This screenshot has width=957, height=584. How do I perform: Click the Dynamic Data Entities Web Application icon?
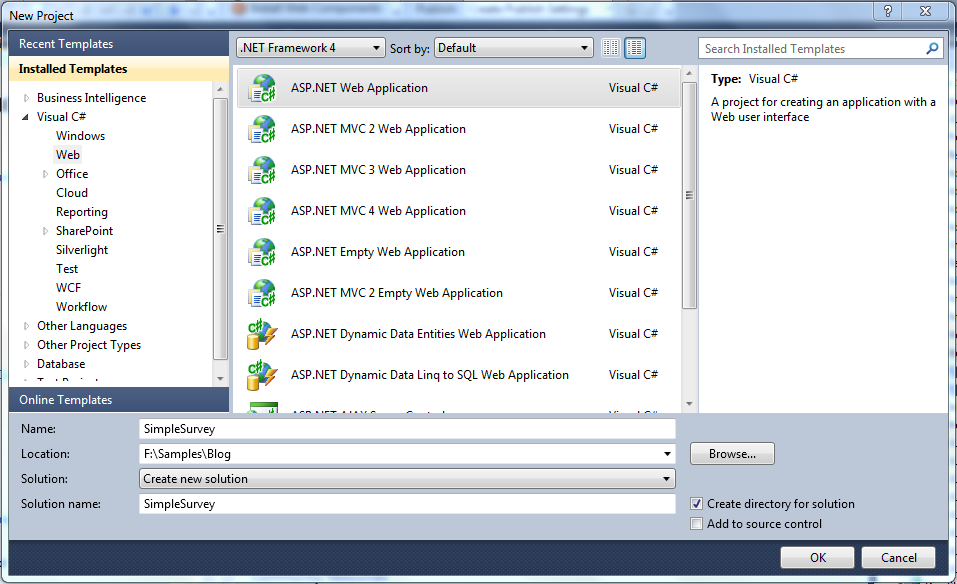(262, 334)
